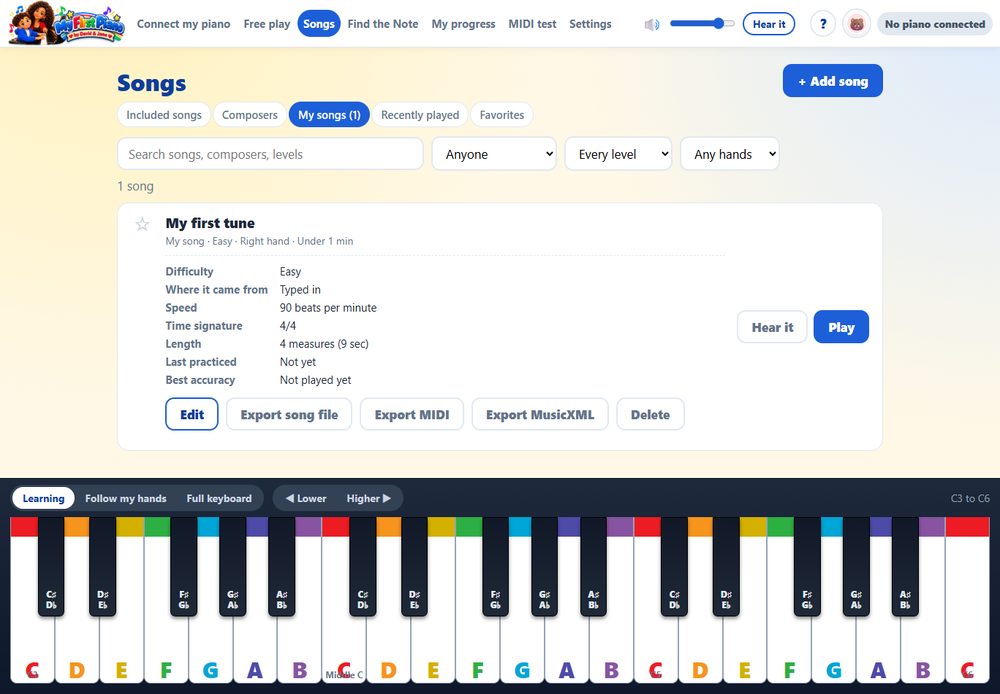The height and width of the screenshot is (694, 1000).
Task: Select Follow my hands mode
Action: click(126, 499)
